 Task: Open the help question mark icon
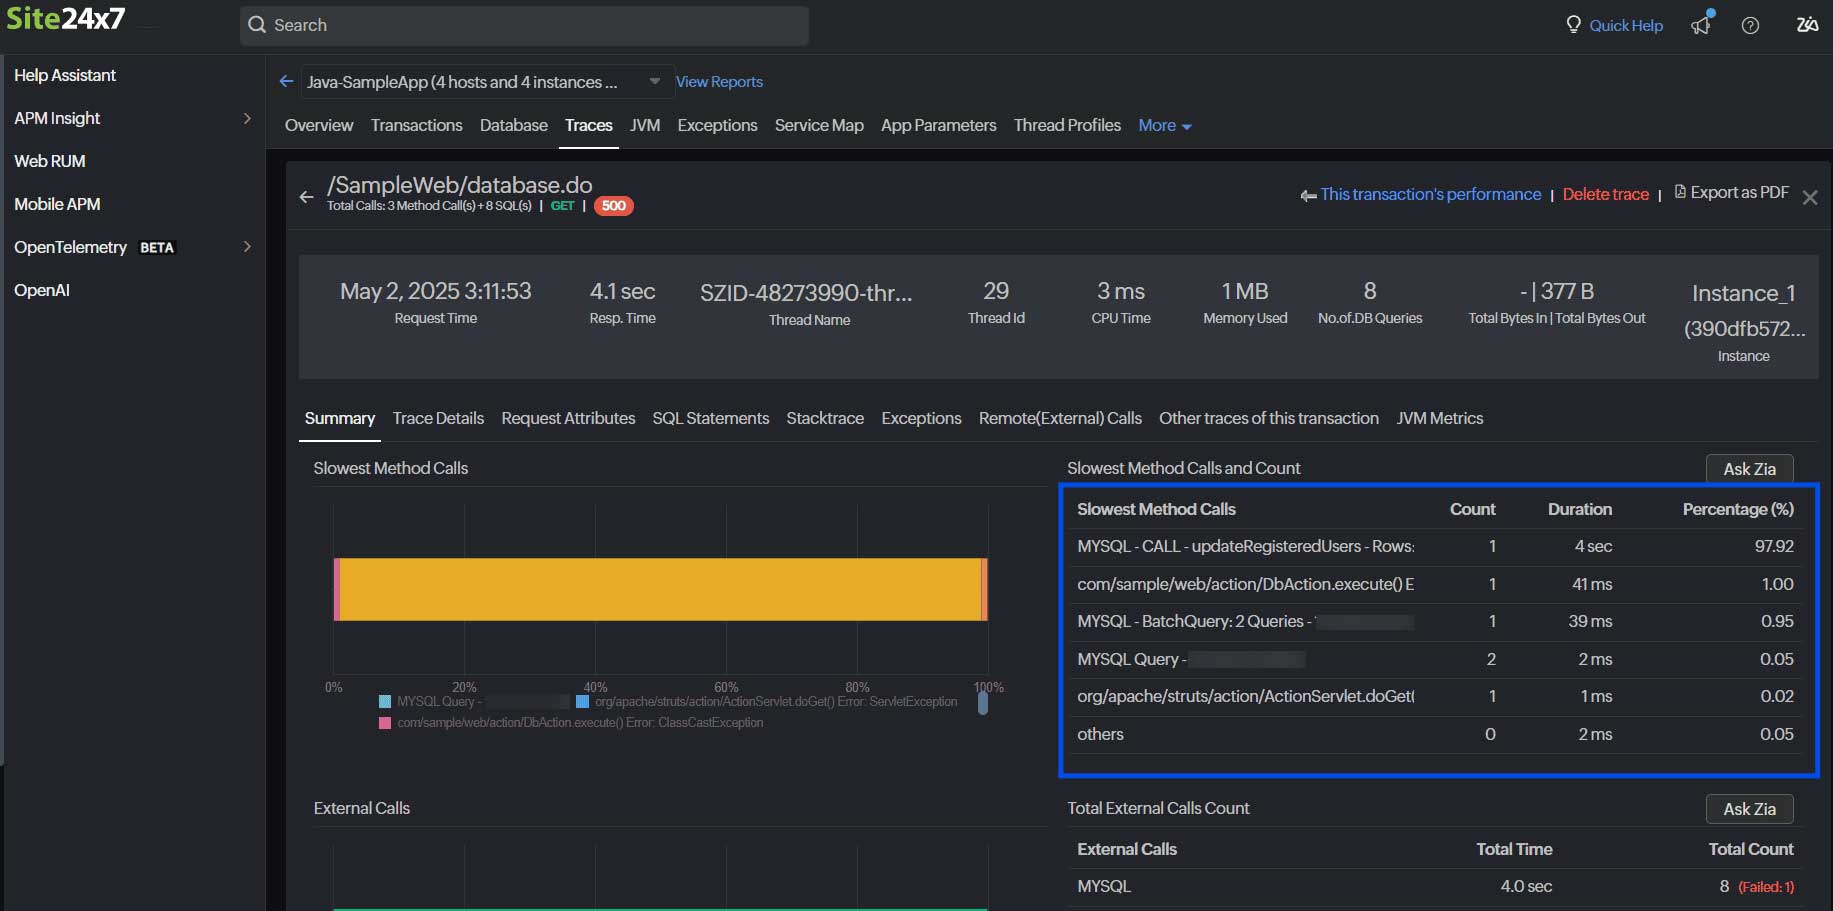click(x=1750, y=26)
